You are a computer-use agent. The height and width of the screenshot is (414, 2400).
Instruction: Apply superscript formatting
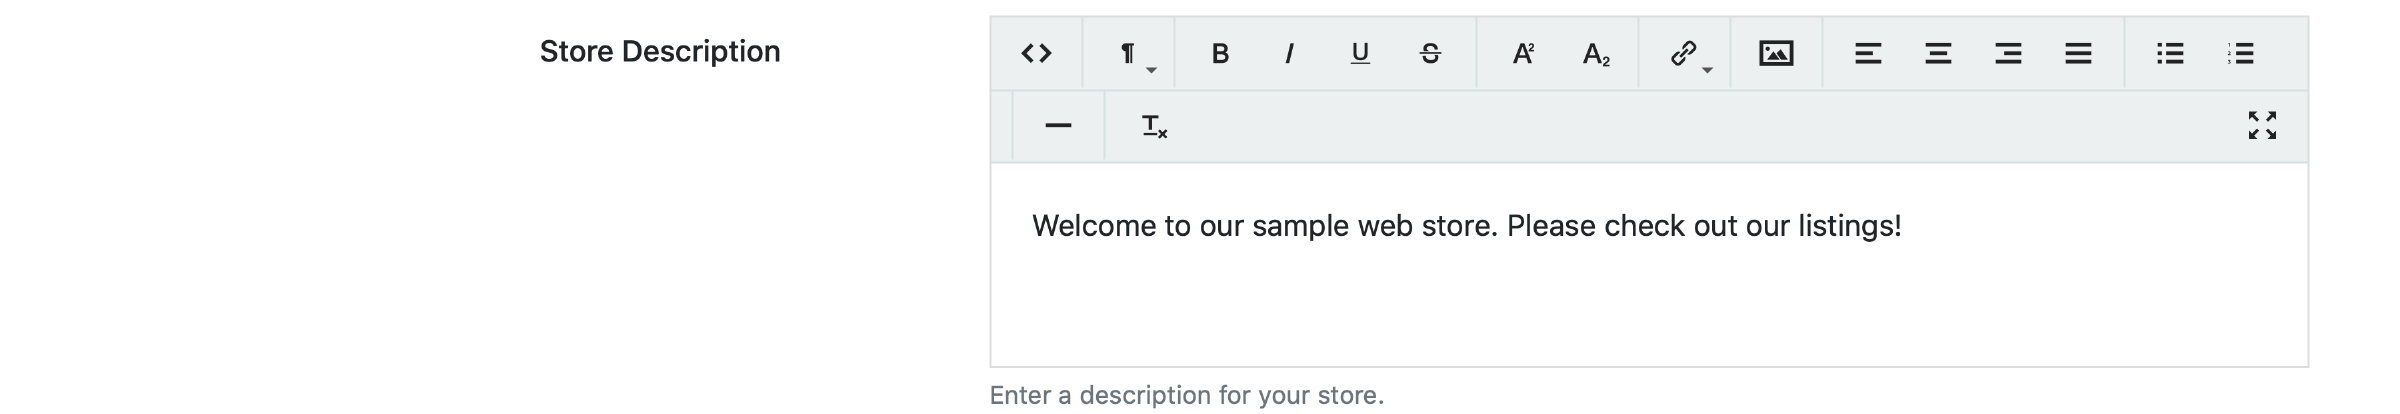[x=1523, y=54]
